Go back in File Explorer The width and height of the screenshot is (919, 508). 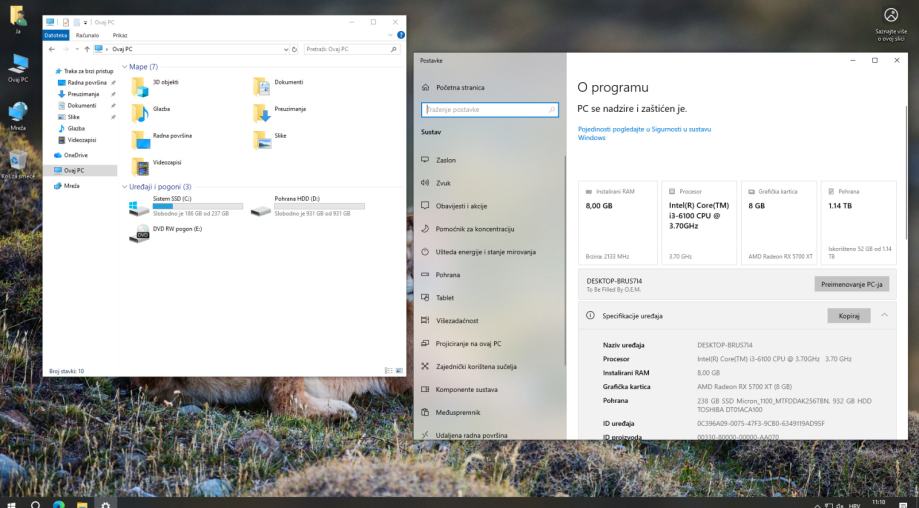[x=52, y=49]
